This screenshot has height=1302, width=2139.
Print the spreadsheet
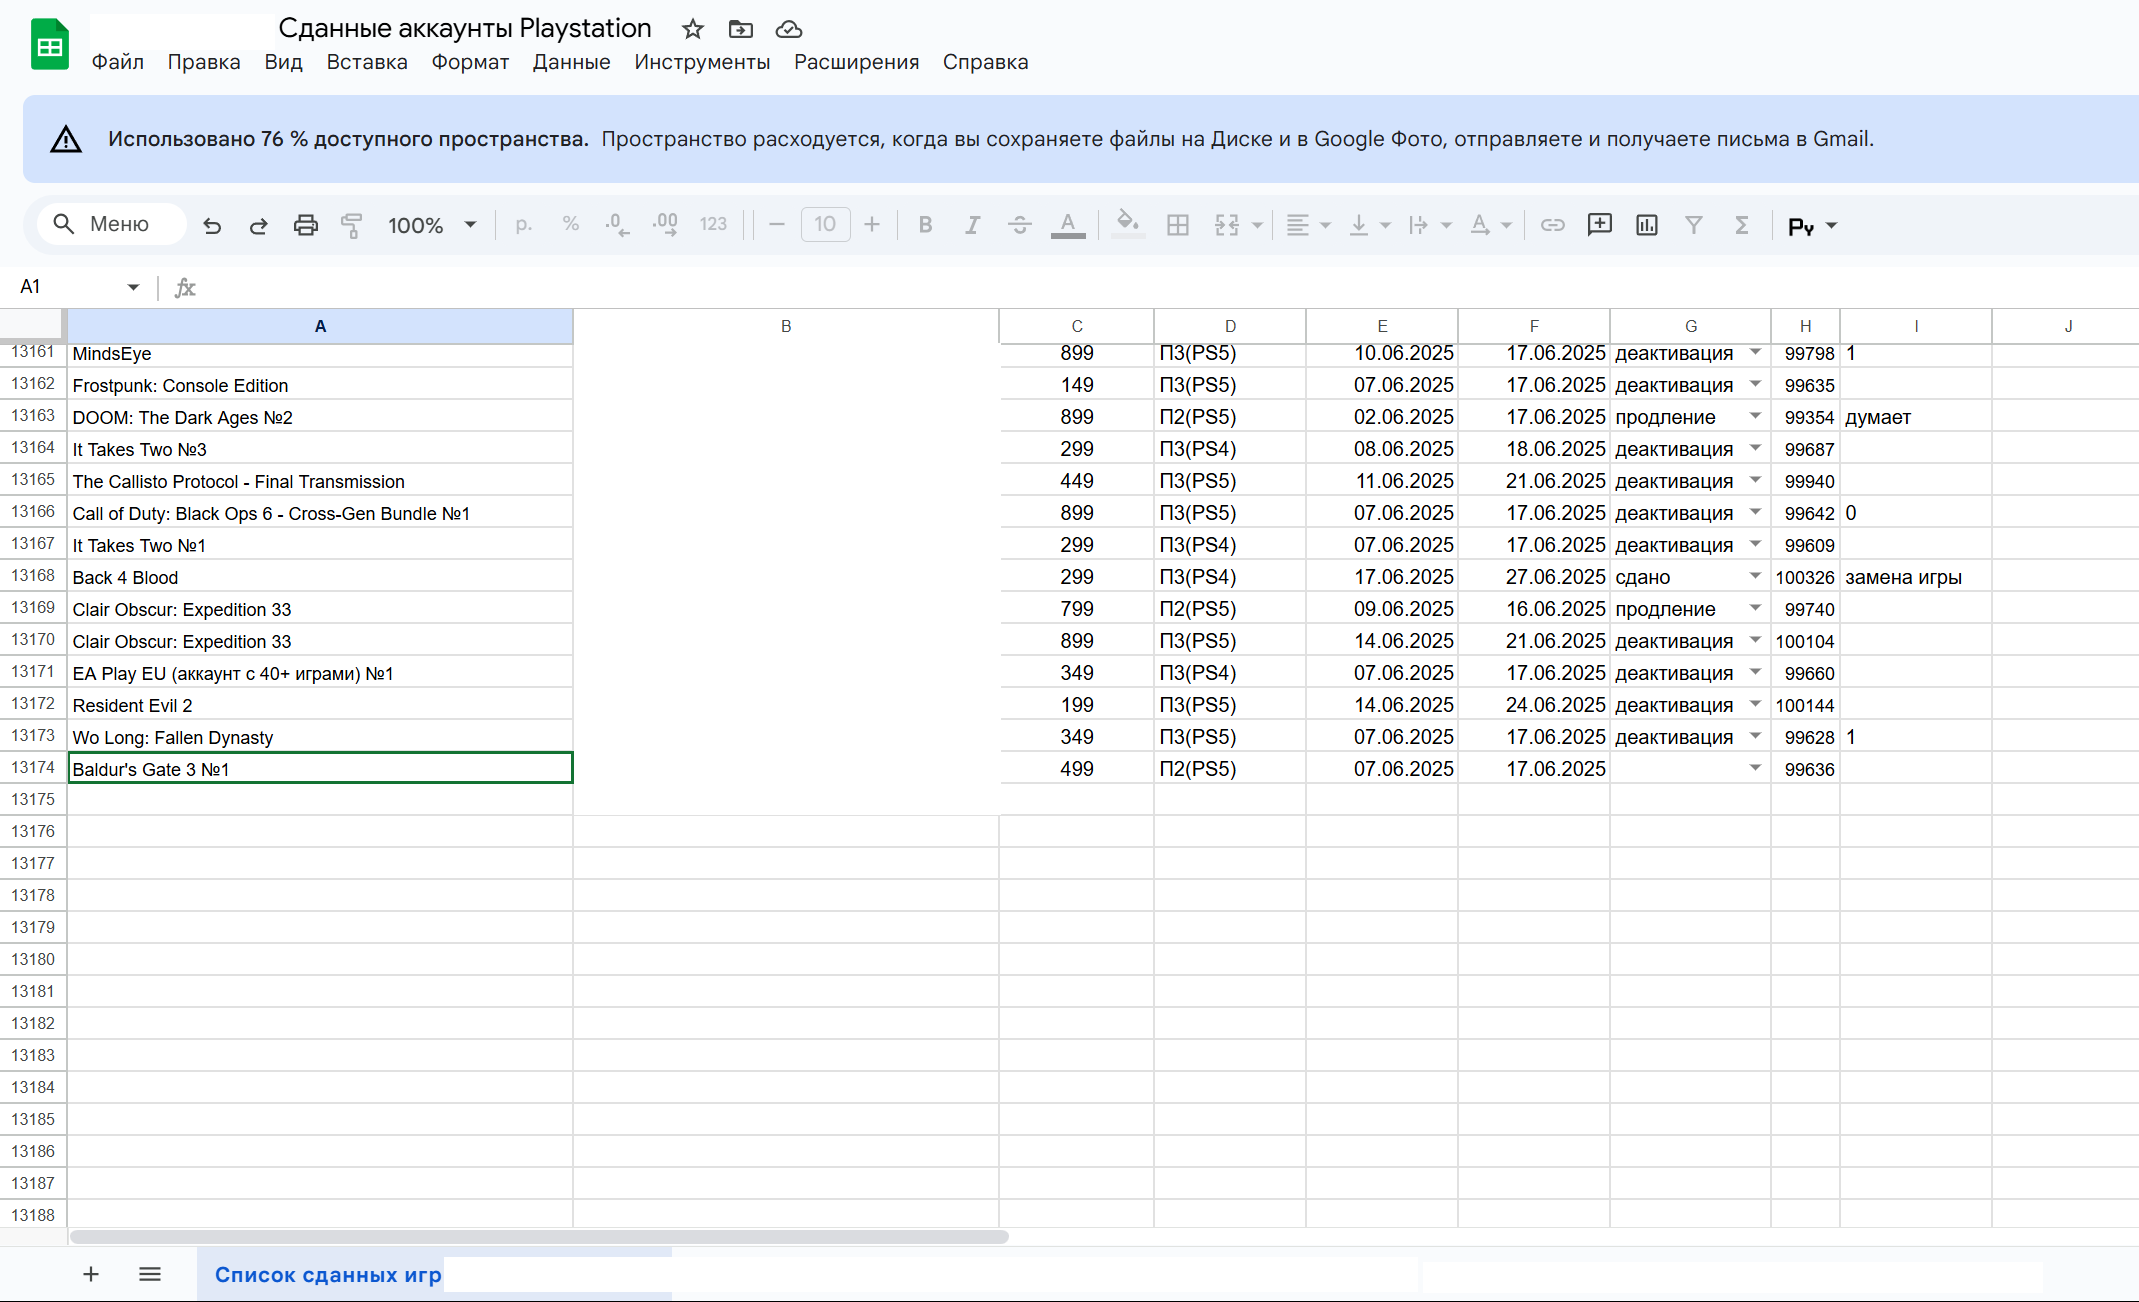(x=306, y=225)
